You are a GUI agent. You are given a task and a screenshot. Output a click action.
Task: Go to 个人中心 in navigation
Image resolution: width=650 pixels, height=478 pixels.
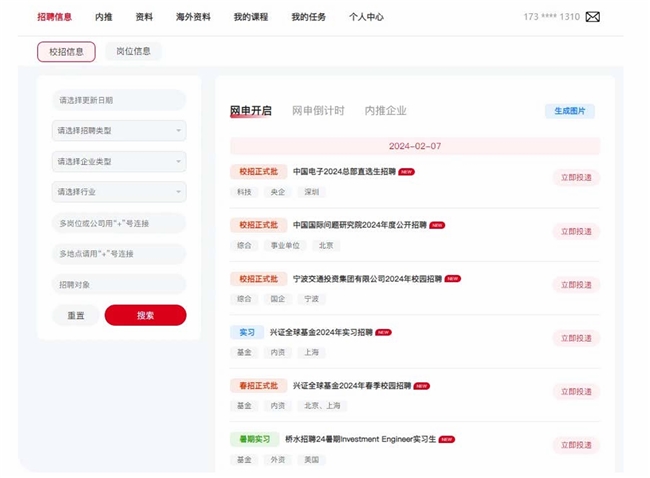366,17
